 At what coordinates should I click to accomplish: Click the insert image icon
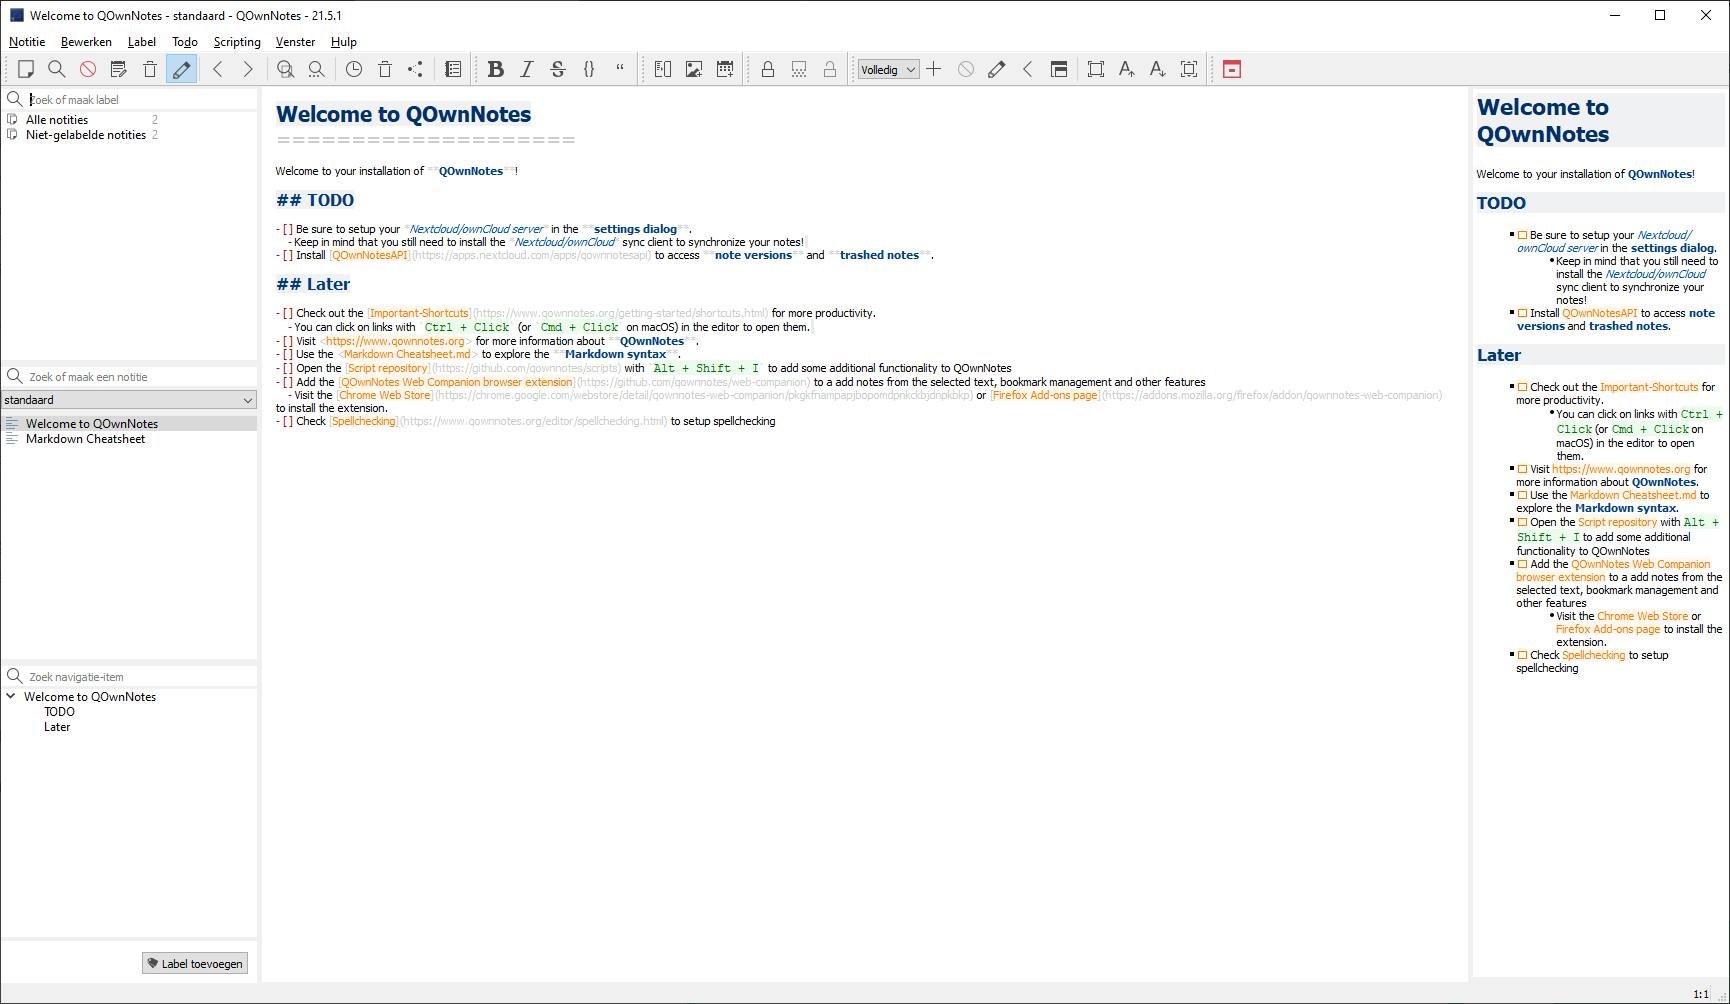coord(694,69)
